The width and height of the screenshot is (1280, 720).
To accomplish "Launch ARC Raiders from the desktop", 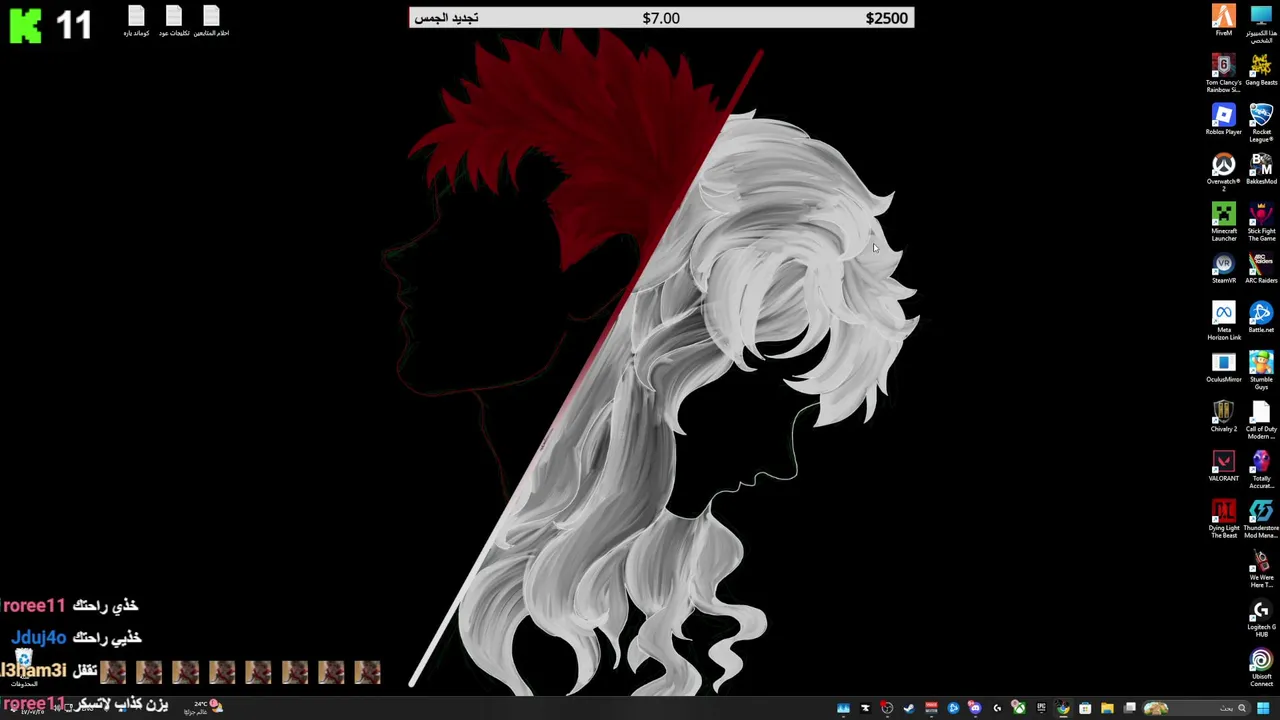I will pyautogui.click(x=1261, y=268).
